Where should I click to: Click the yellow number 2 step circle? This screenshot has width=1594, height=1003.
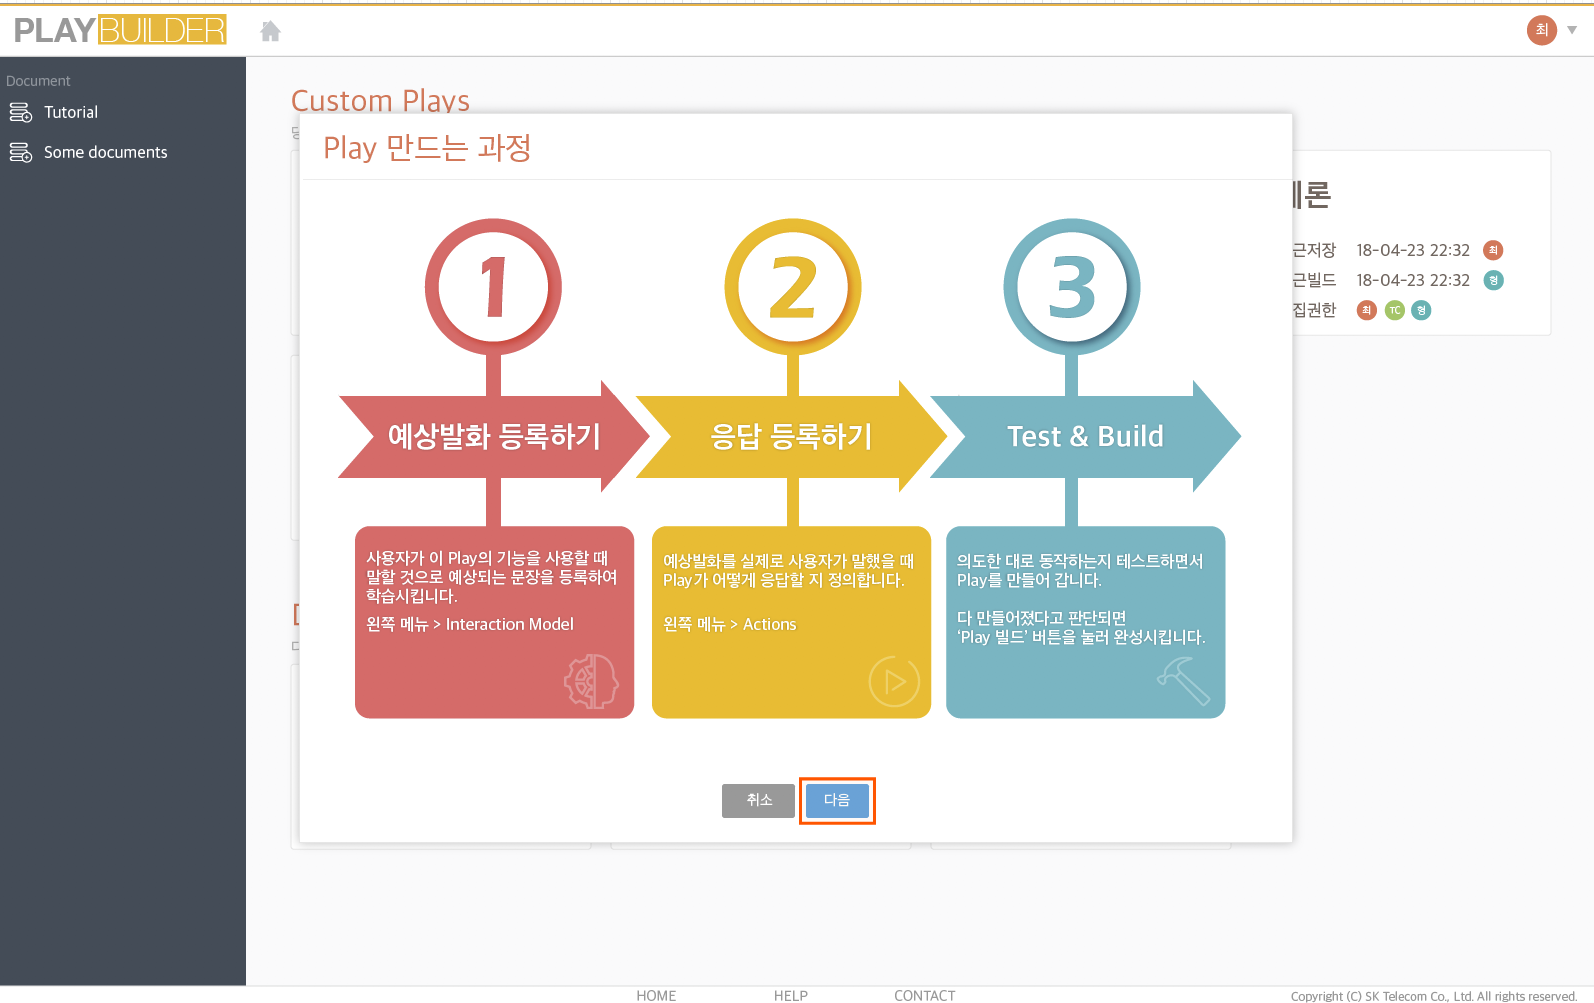(x=792, y=287)
